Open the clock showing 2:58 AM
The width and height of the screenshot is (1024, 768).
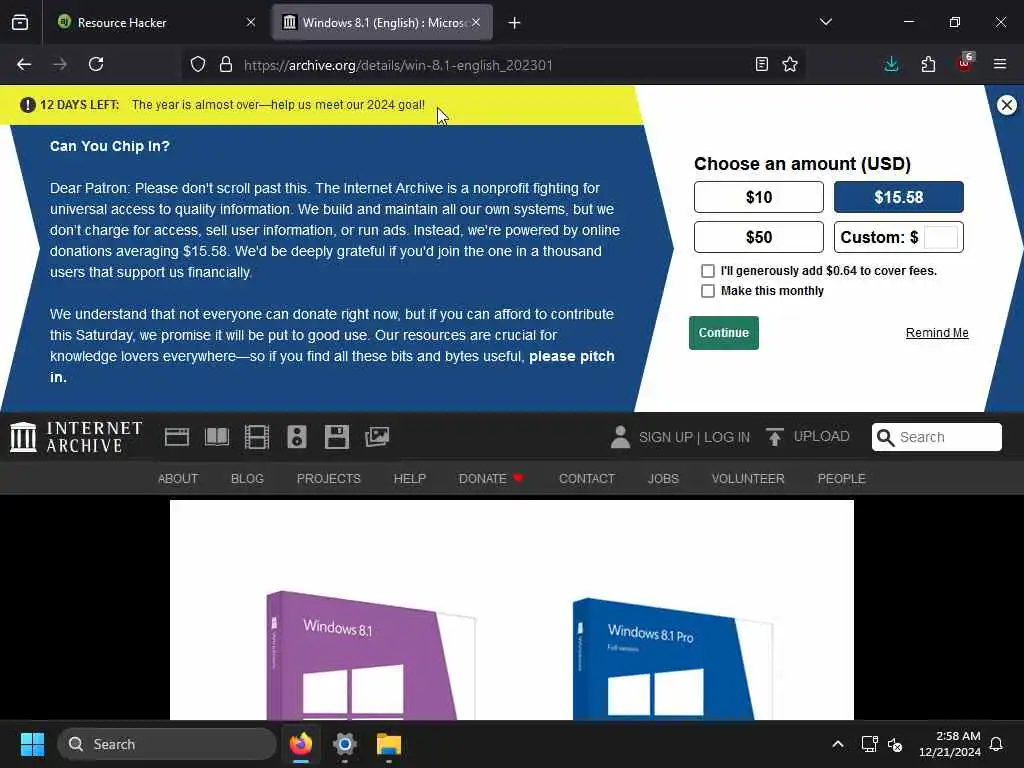[x=950, y=744]
